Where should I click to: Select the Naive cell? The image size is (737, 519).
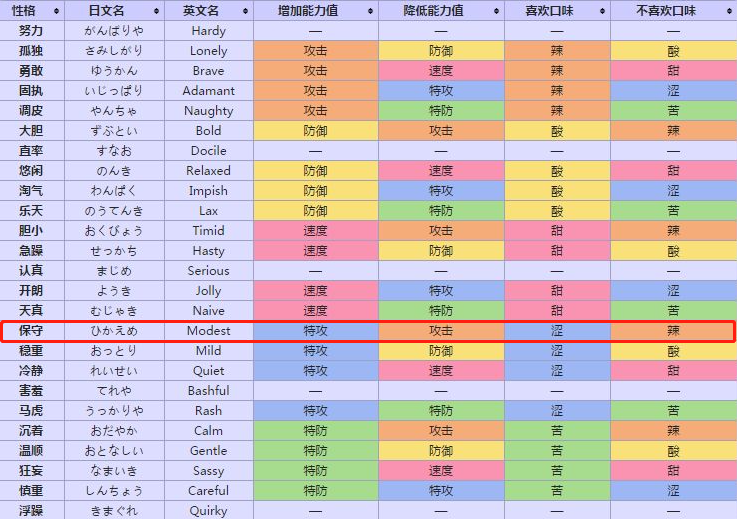(x=209, y=311)
